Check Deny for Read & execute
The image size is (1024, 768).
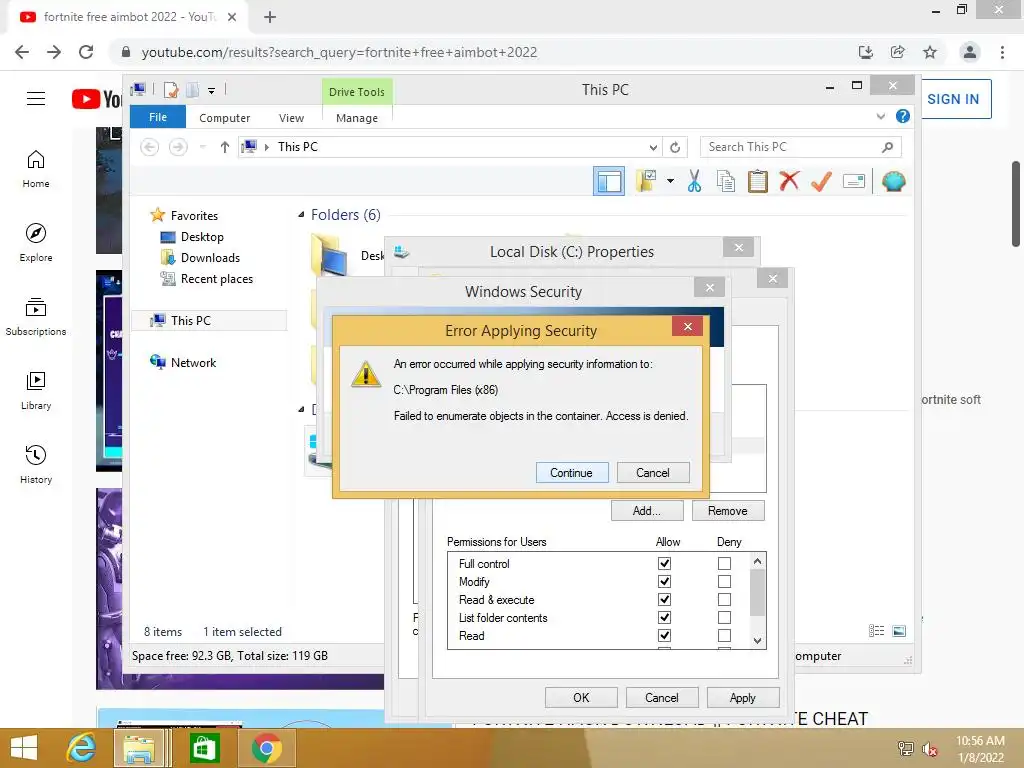pos(724,600)
